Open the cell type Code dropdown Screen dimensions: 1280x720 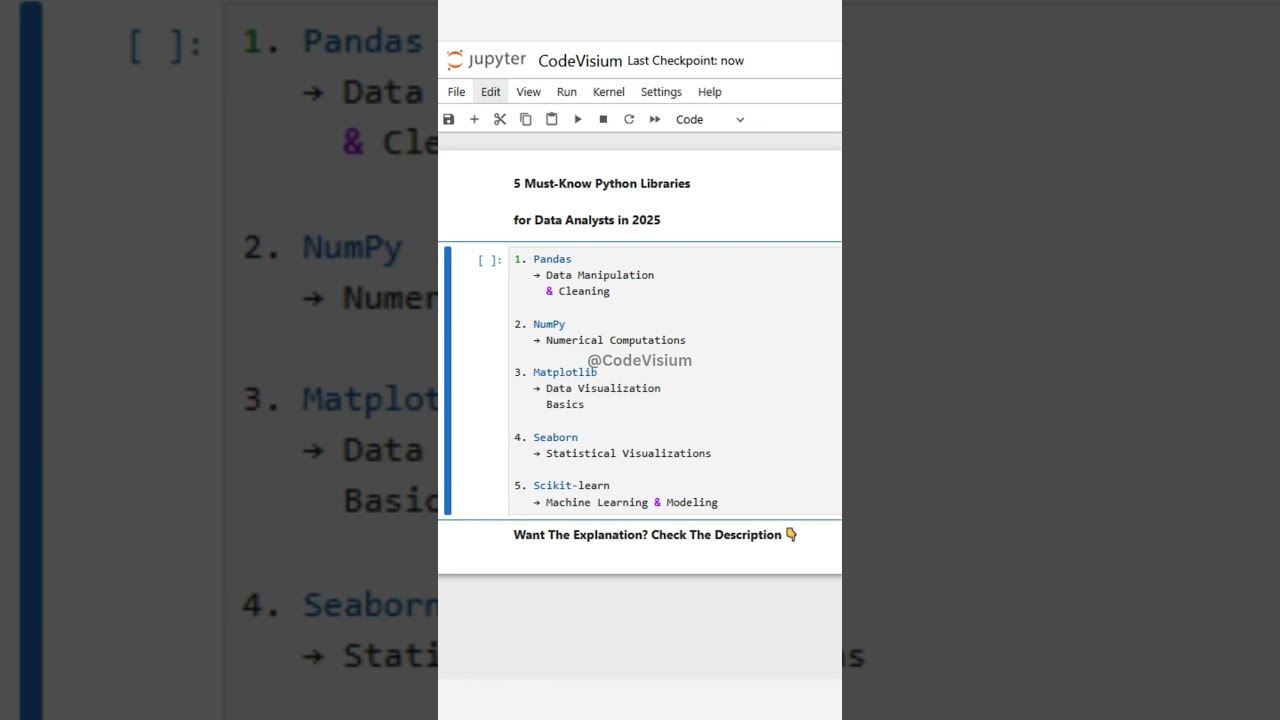point(710,119)
